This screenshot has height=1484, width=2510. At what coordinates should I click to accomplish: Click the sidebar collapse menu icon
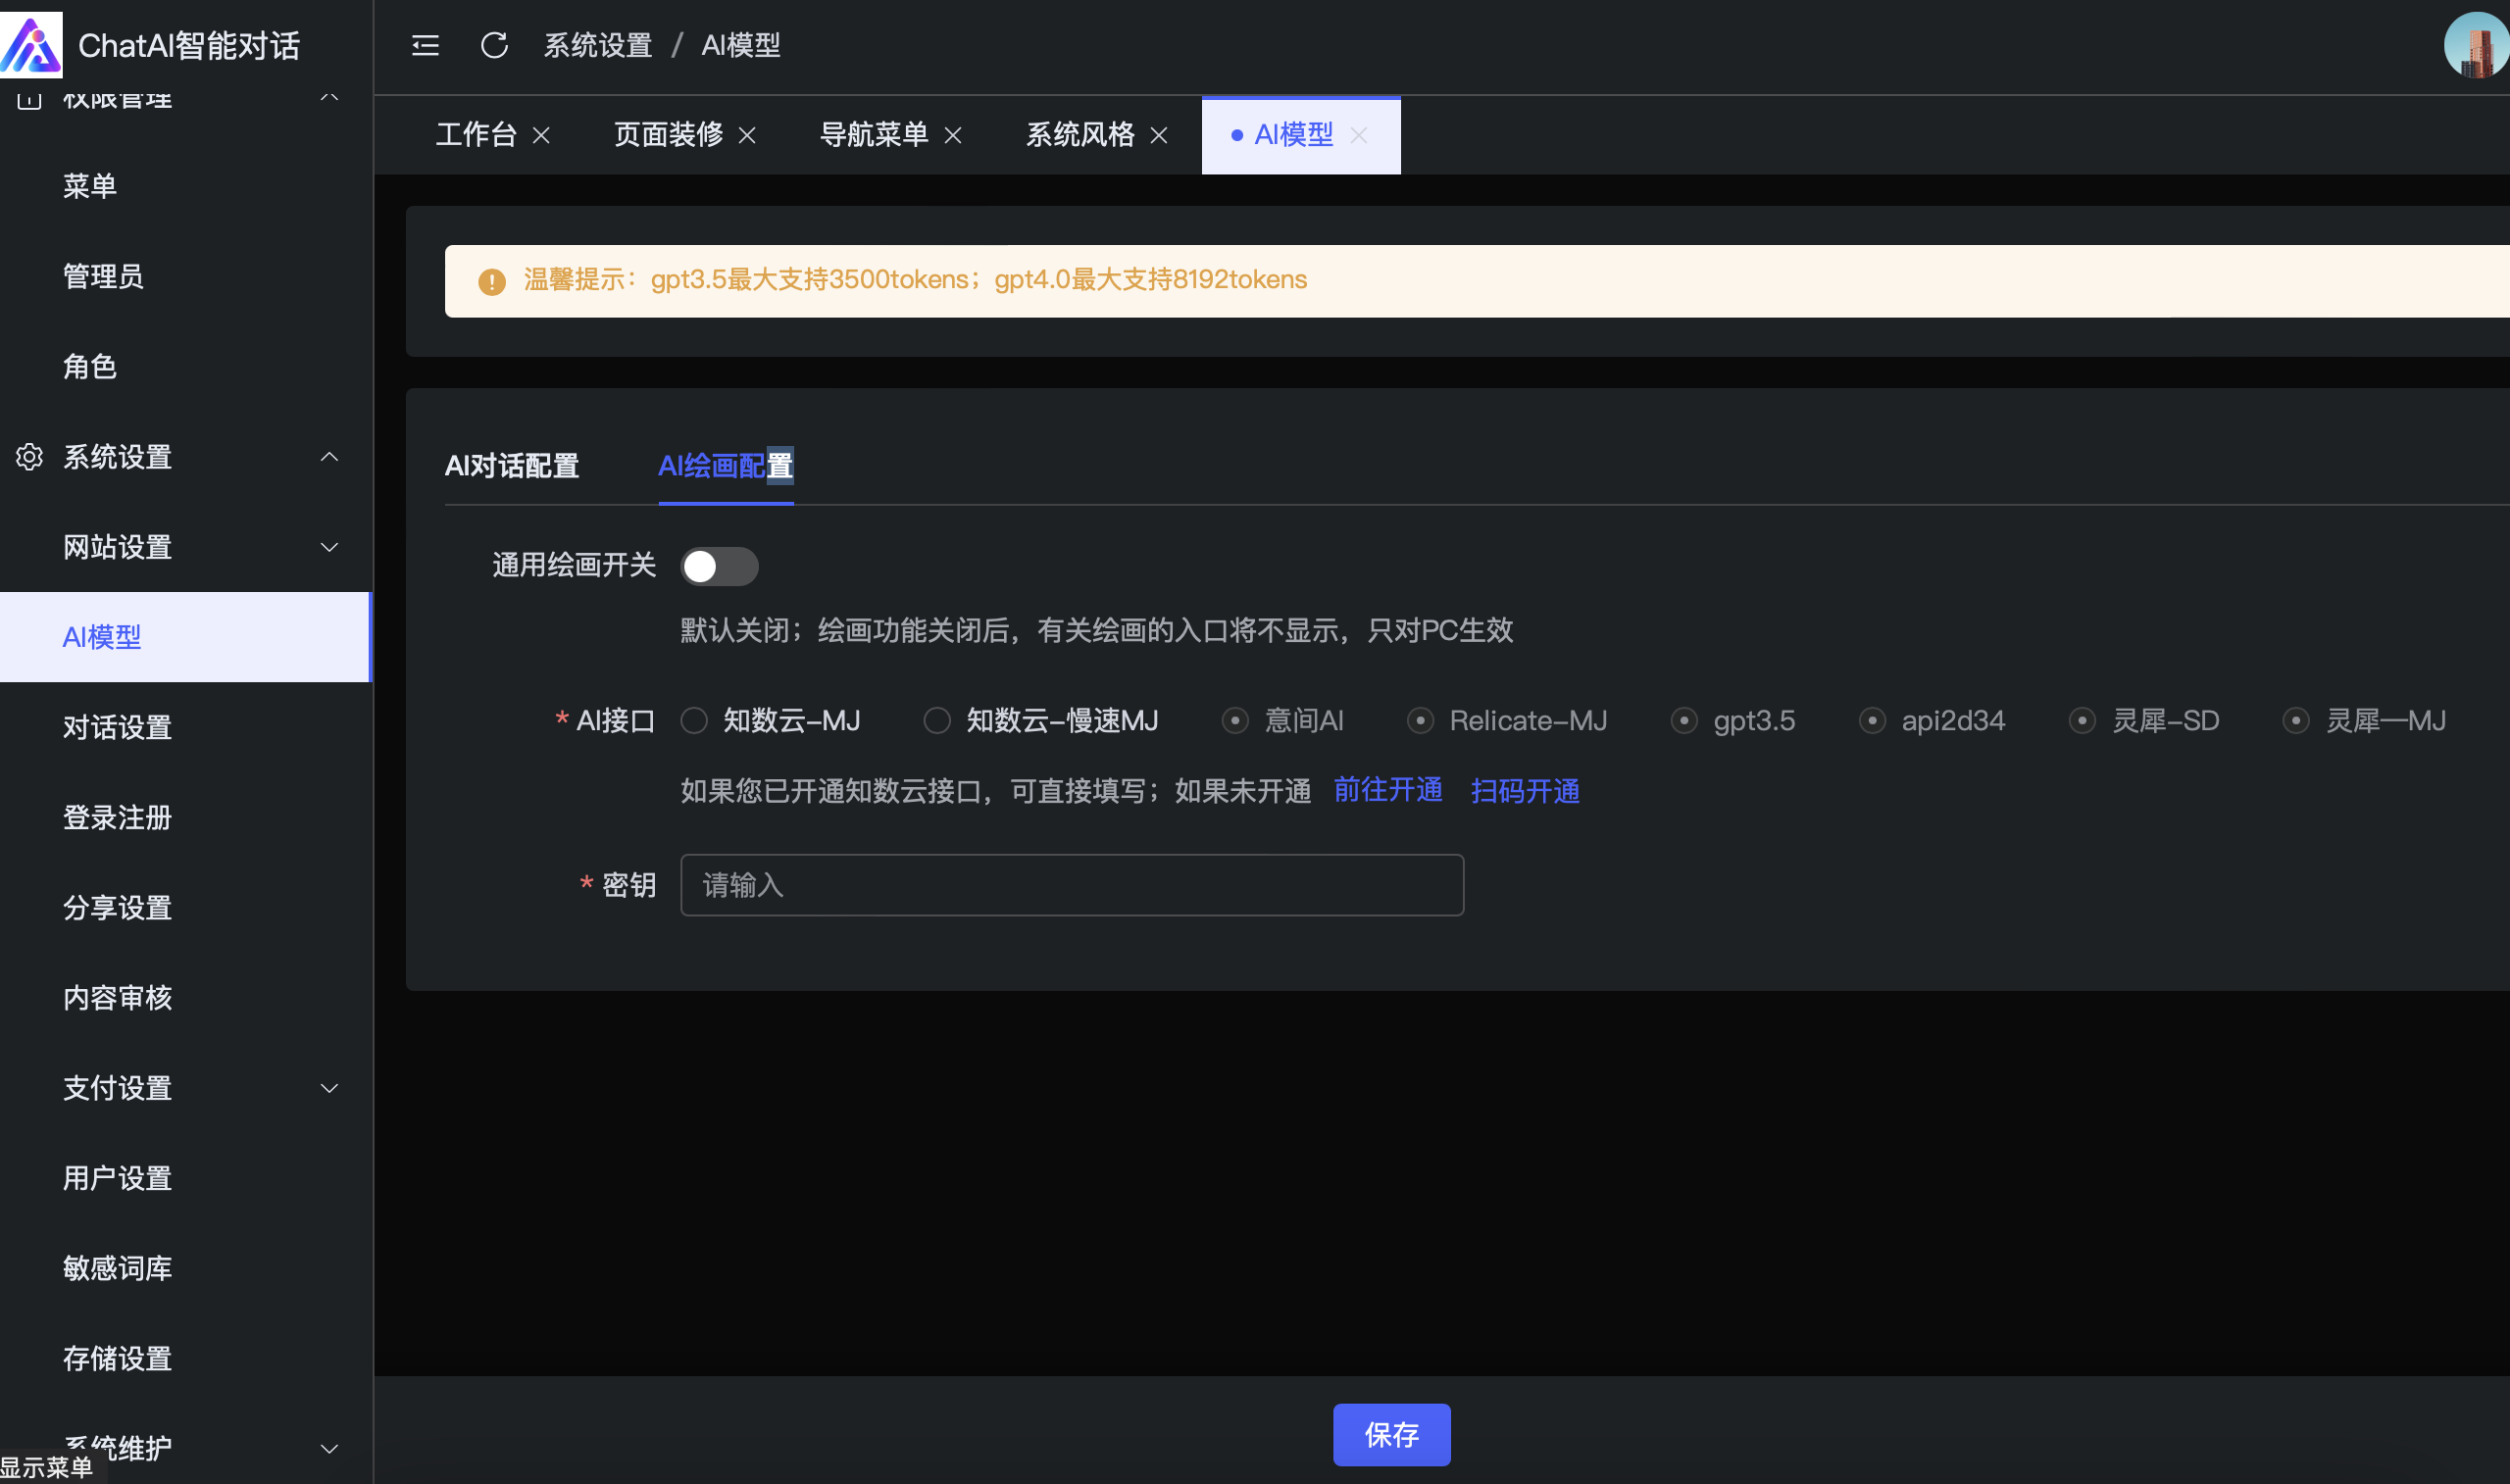pos(425,45)
